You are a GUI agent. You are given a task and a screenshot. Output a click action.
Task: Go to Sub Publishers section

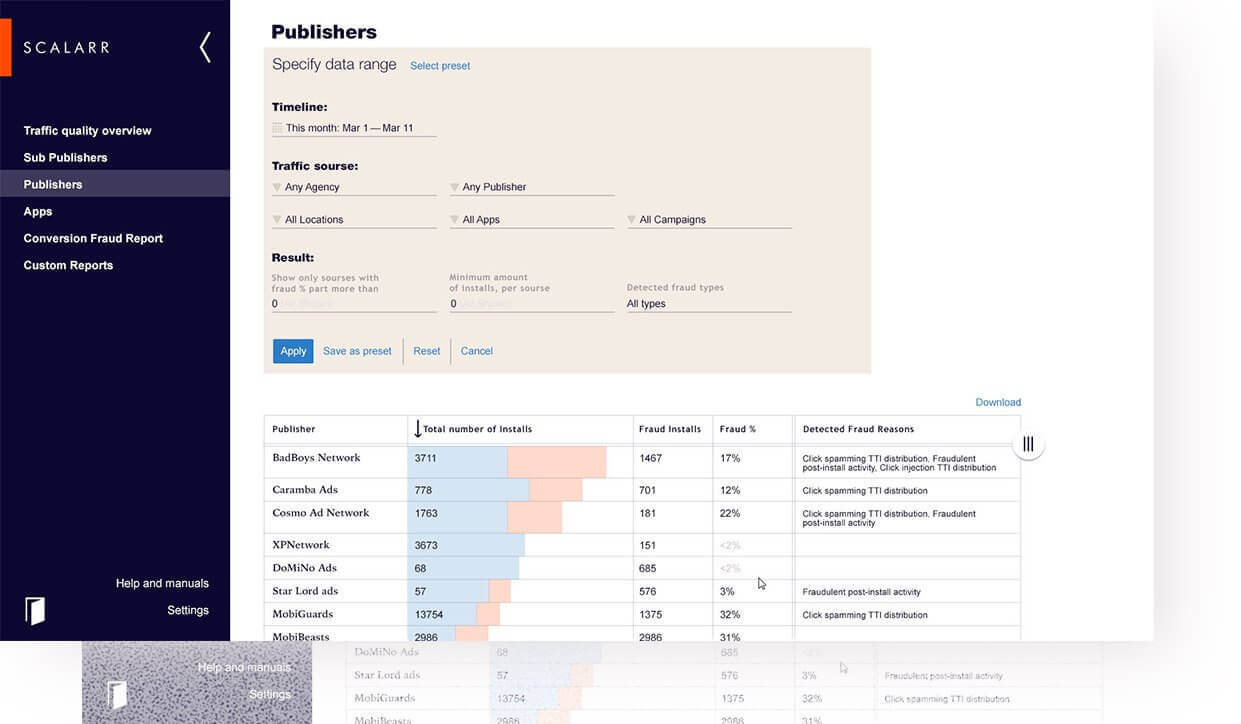tap(65, 158)
